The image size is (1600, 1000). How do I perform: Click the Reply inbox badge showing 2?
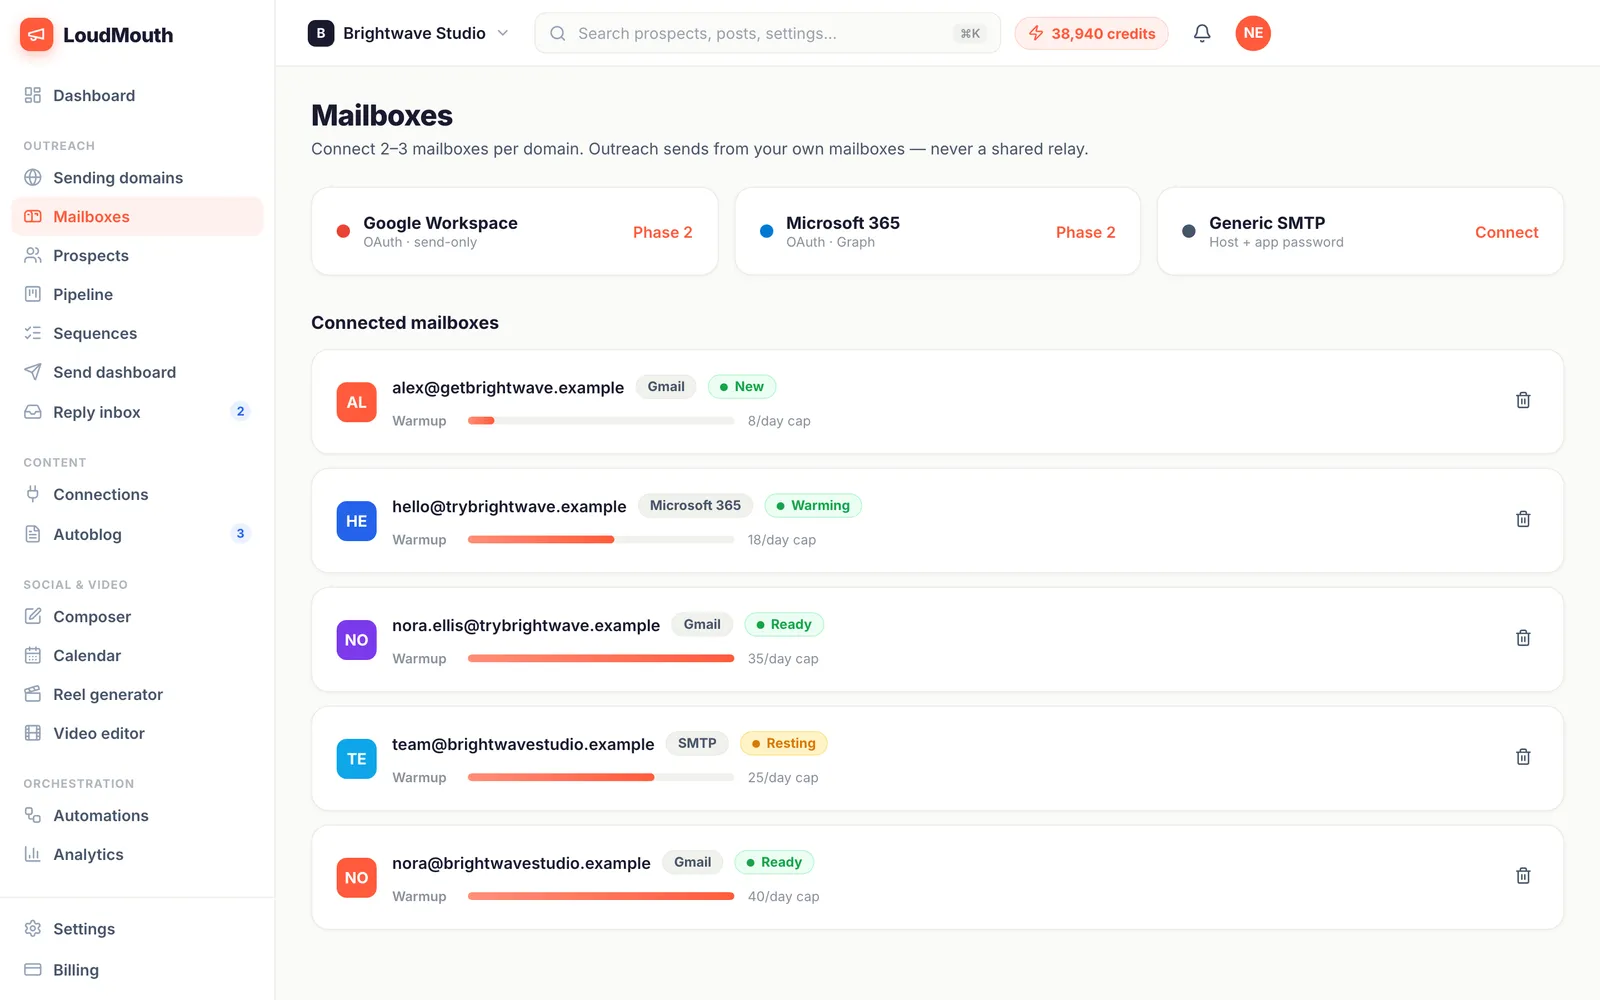click(240, 411)
